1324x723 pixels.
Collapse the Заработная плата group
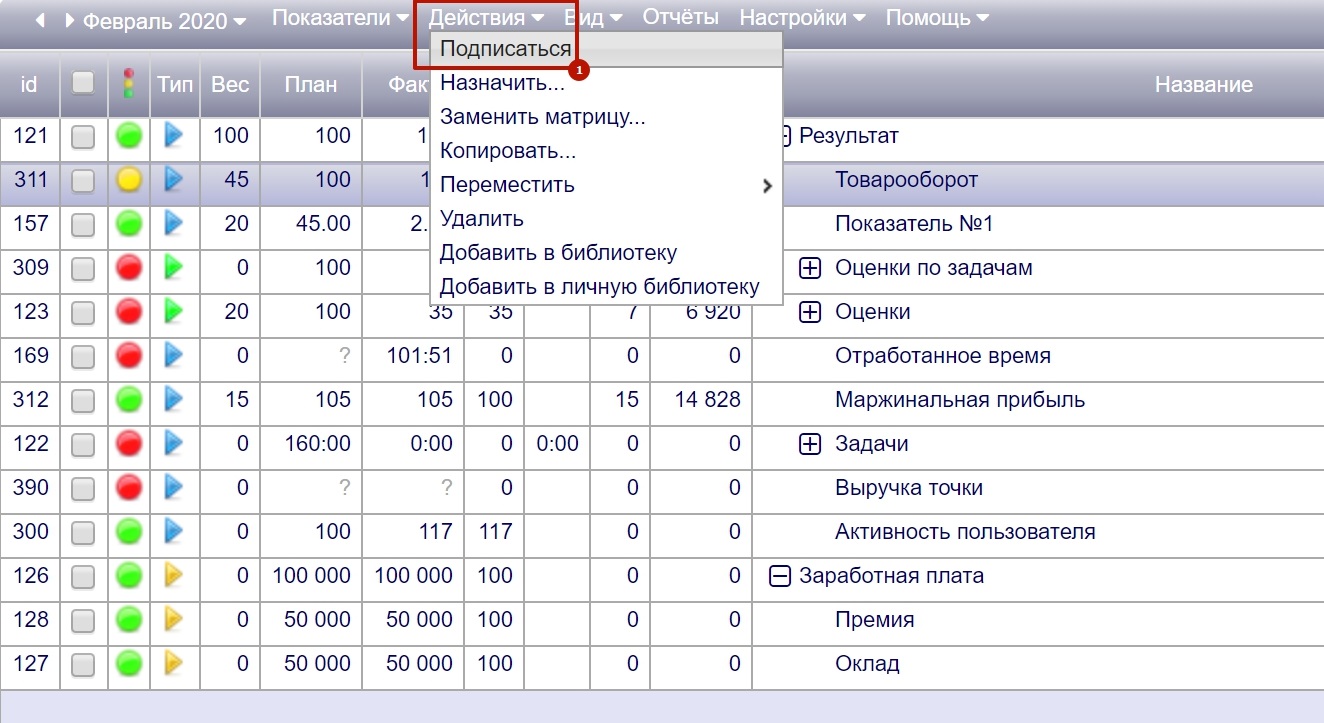coord(780,576)
